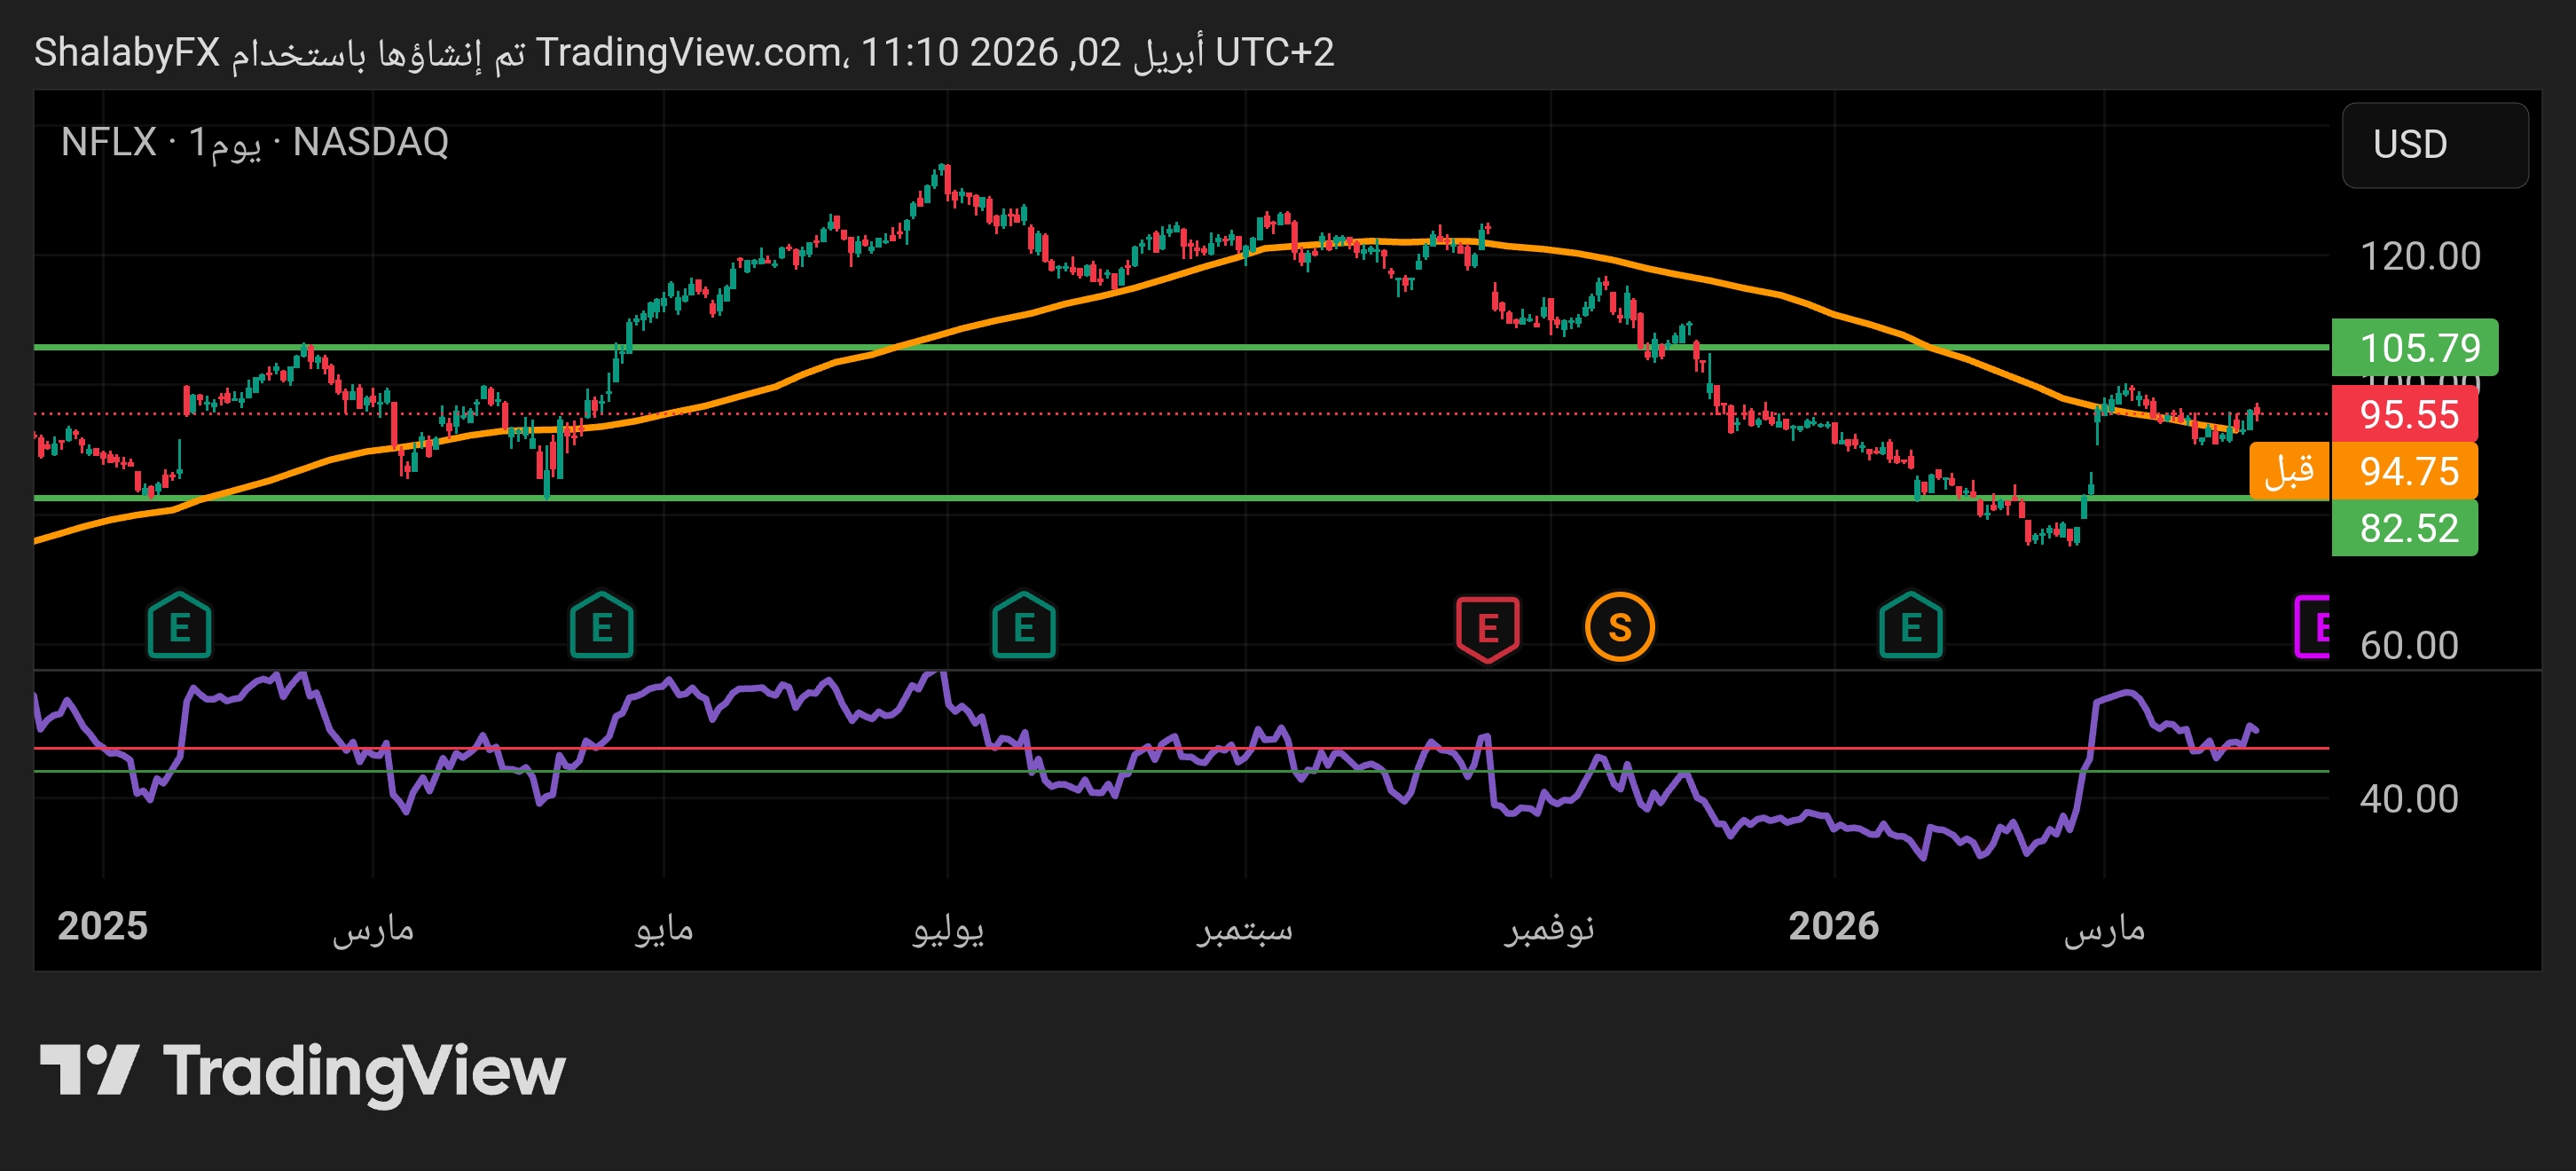This screenshot has width=2576, height=1171.
Task: Click the magenta upcoming earnings marker
Action: click(x=2314, y=627)
